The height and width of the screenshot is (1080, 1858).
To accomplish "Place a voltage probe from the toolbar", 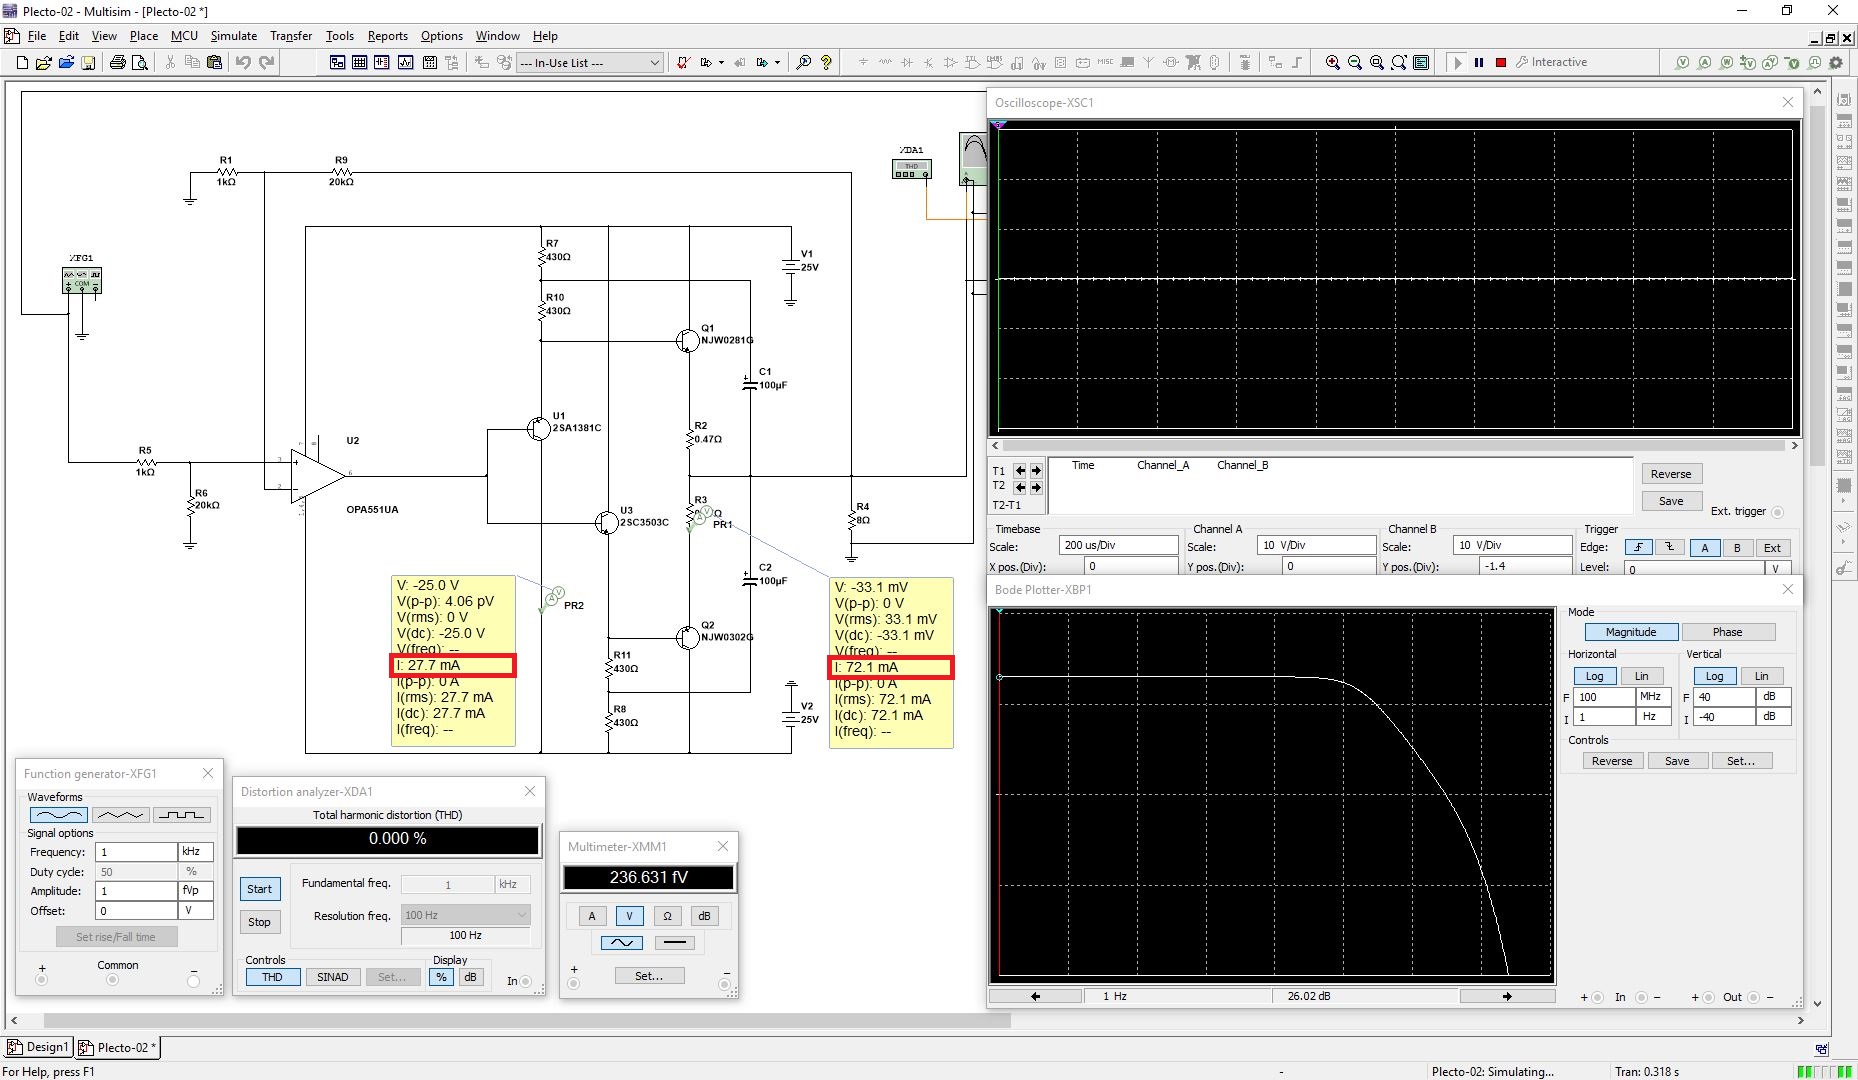I will [1683, 62].
